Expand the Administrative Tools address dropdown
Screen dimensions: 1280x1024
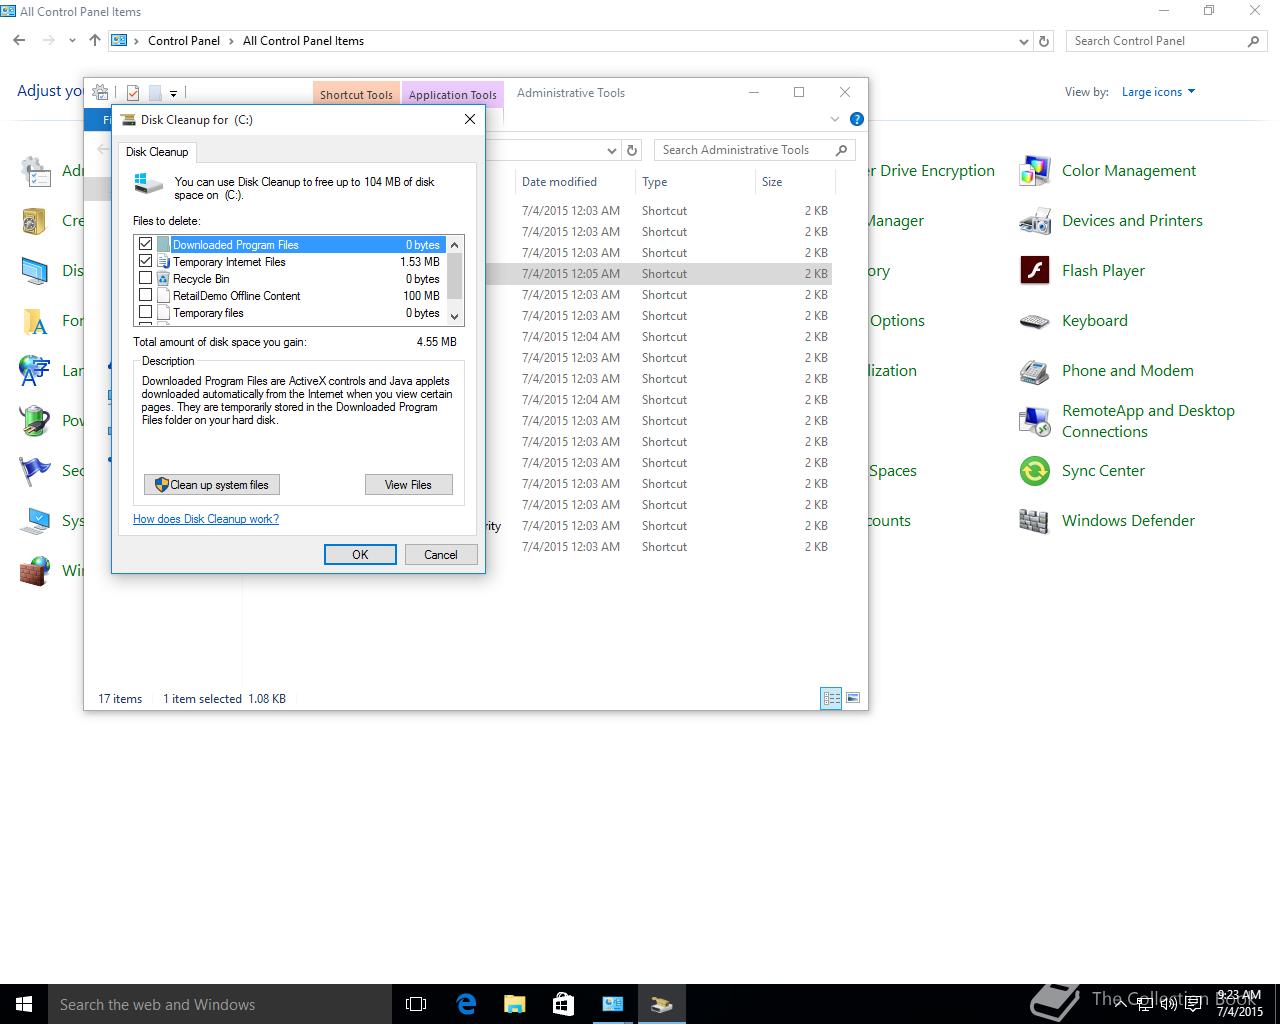click(612, 150)
